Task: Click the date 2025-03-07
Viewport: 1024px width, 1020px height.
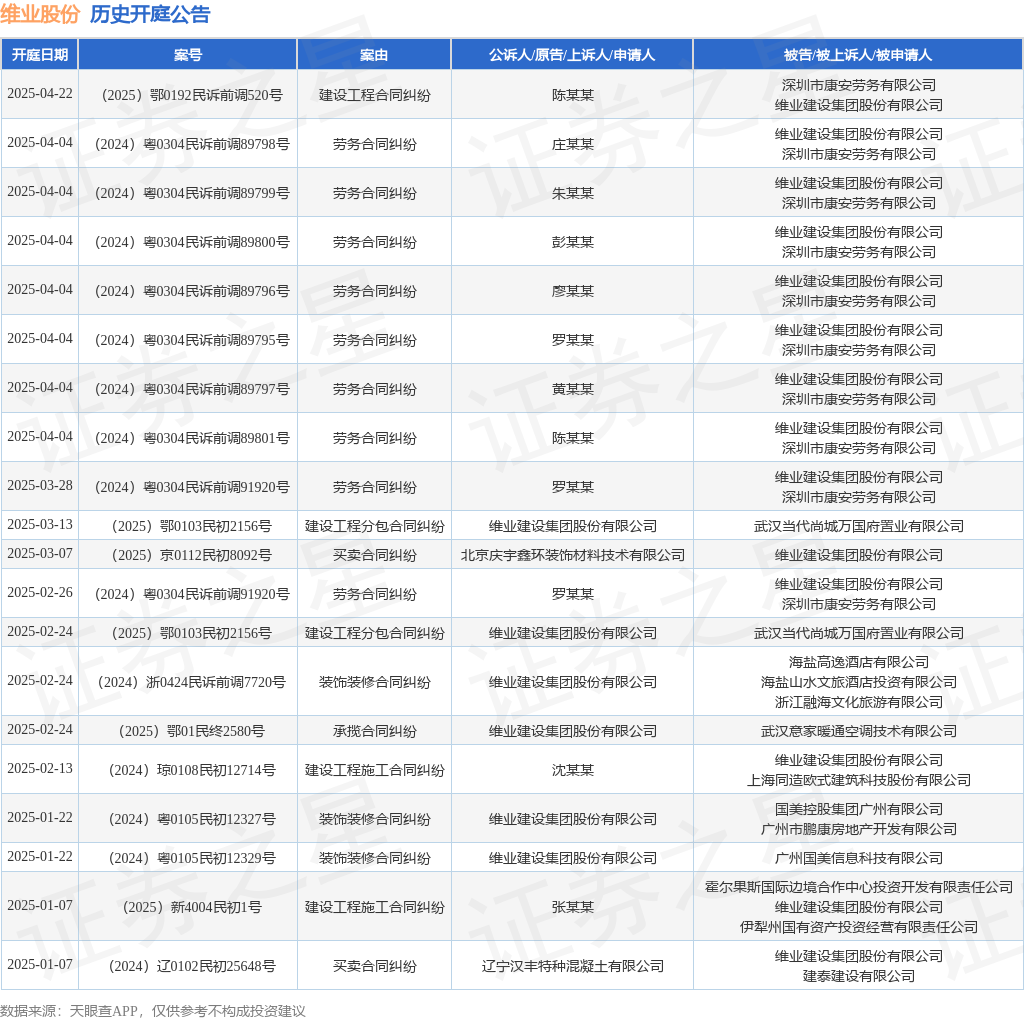Action: tap(40, 553)
